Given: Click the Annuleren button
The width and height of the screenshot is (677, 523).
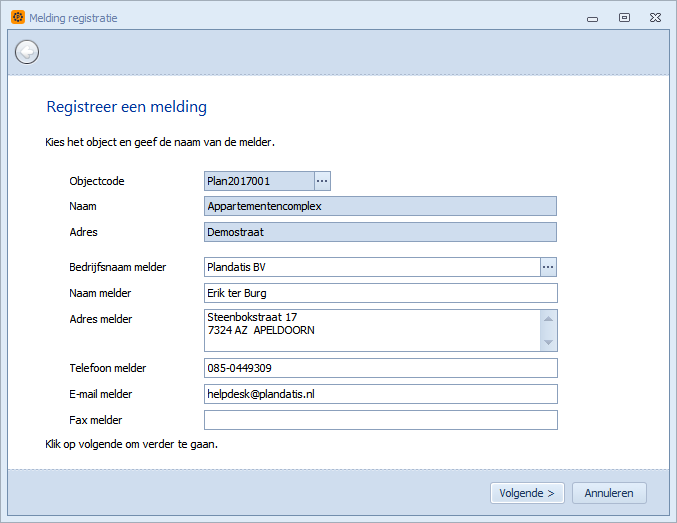Looking at the screenshot, I should [609, 493].
